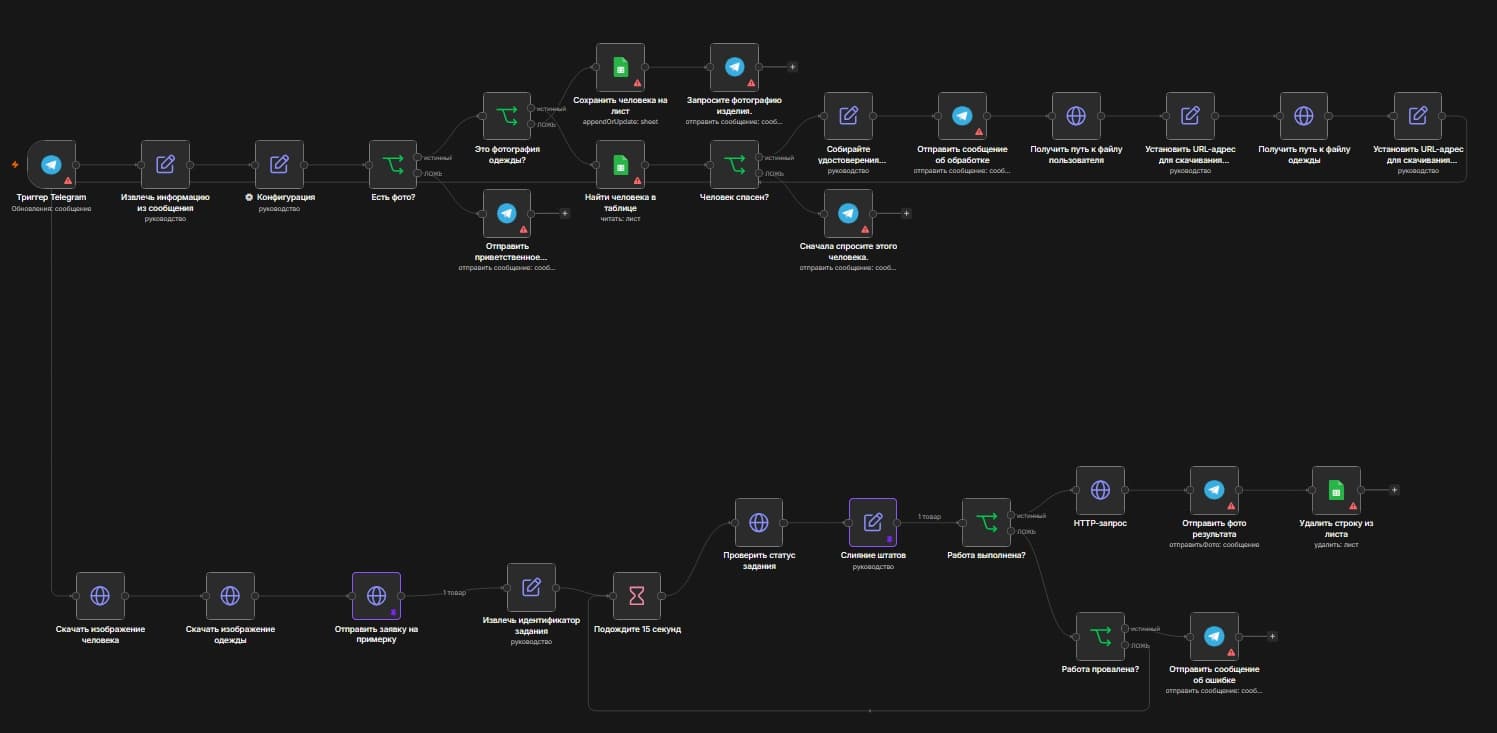Open the Найти человека в таблице node
The width and height of the screenshot is (1497, 733).
pyautogui.click(x=621, y=164)
